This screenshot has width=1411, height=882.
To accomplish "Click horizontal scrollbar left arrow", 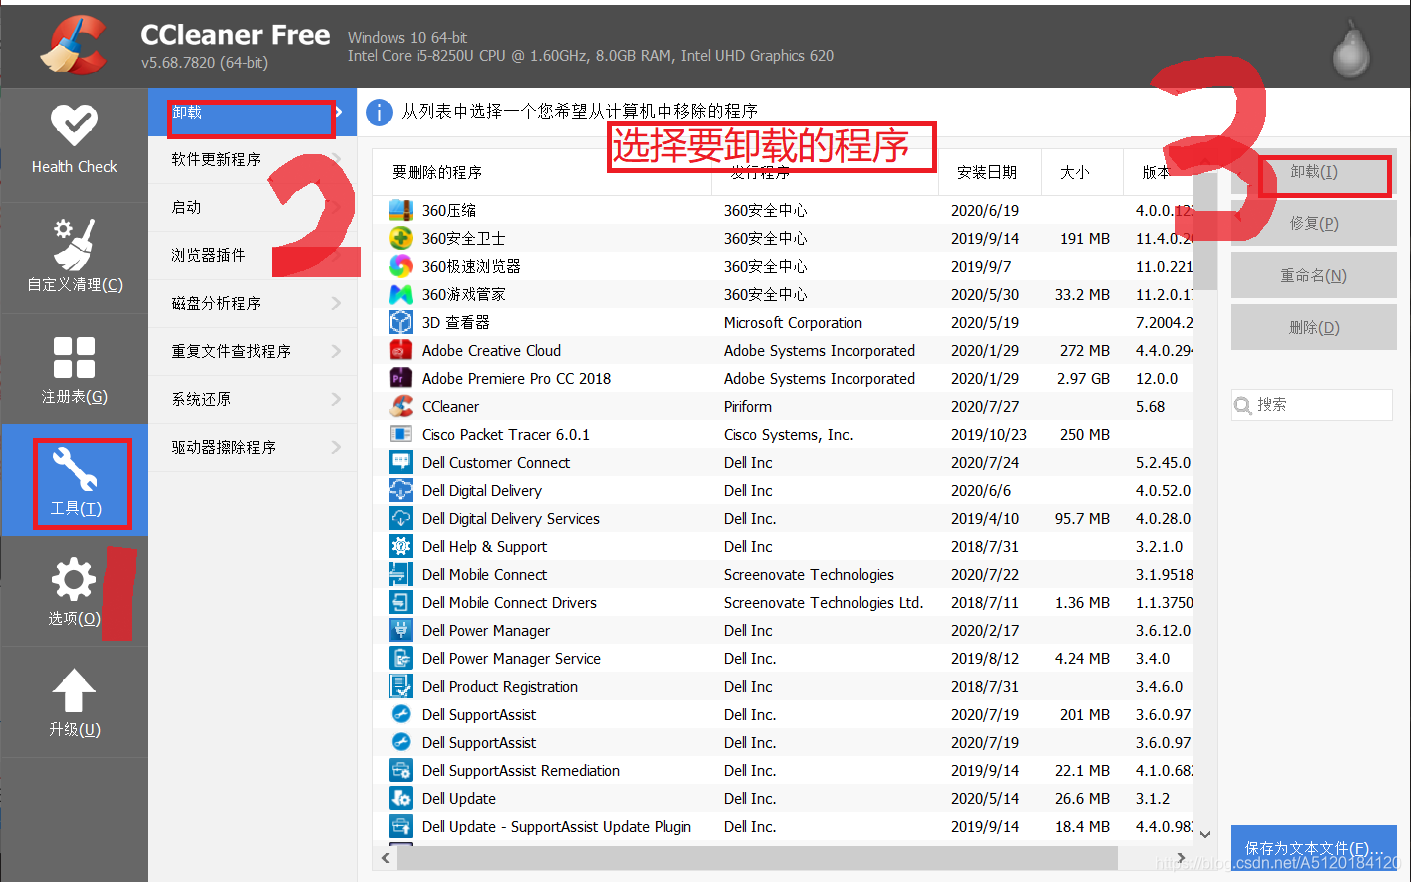I will (386, 858).
